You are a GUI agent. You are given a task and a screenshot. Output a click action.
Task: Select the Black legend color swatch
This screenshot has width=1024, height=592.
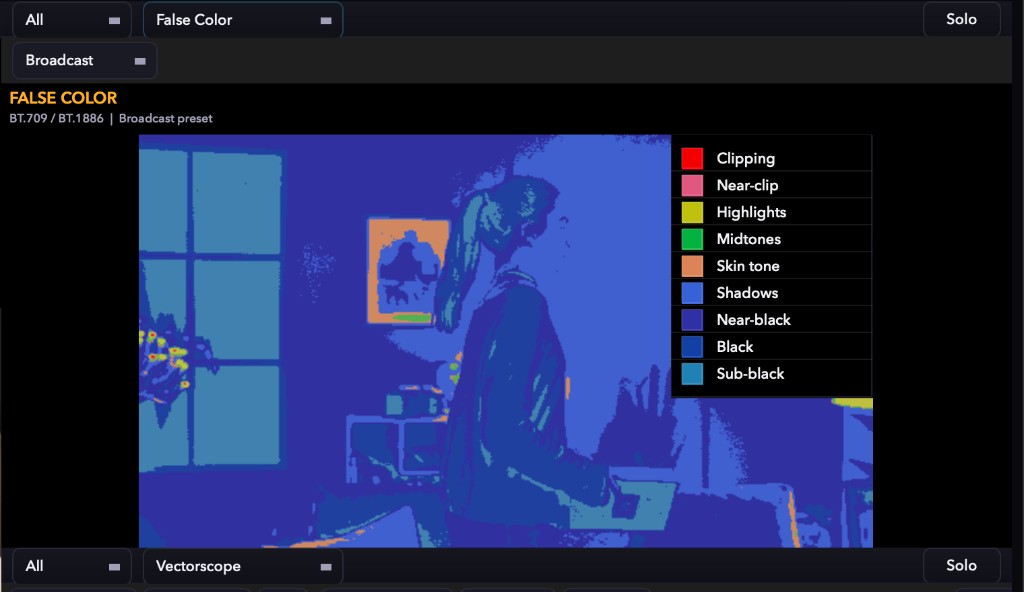click(x=692, y=346)
